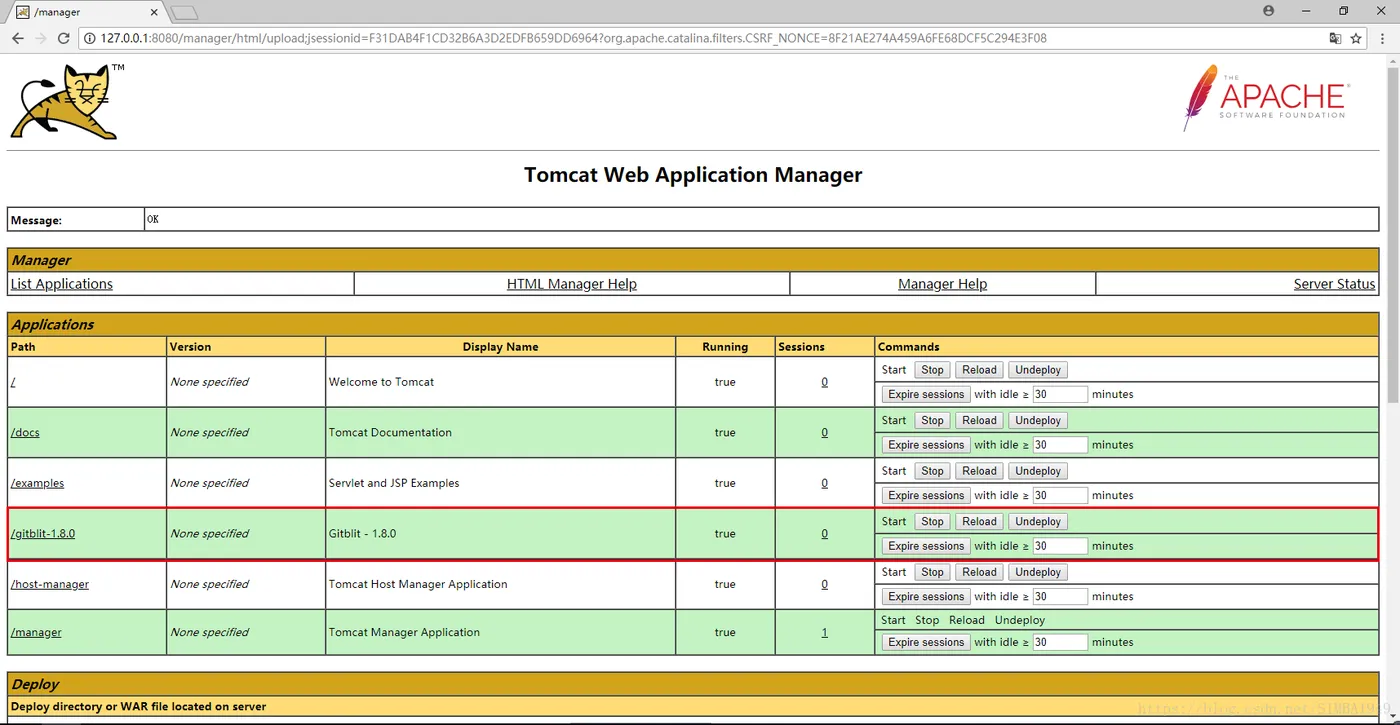Open the /host-manager path link
This screenshot has height=725, width=1400.
(50, 584)
